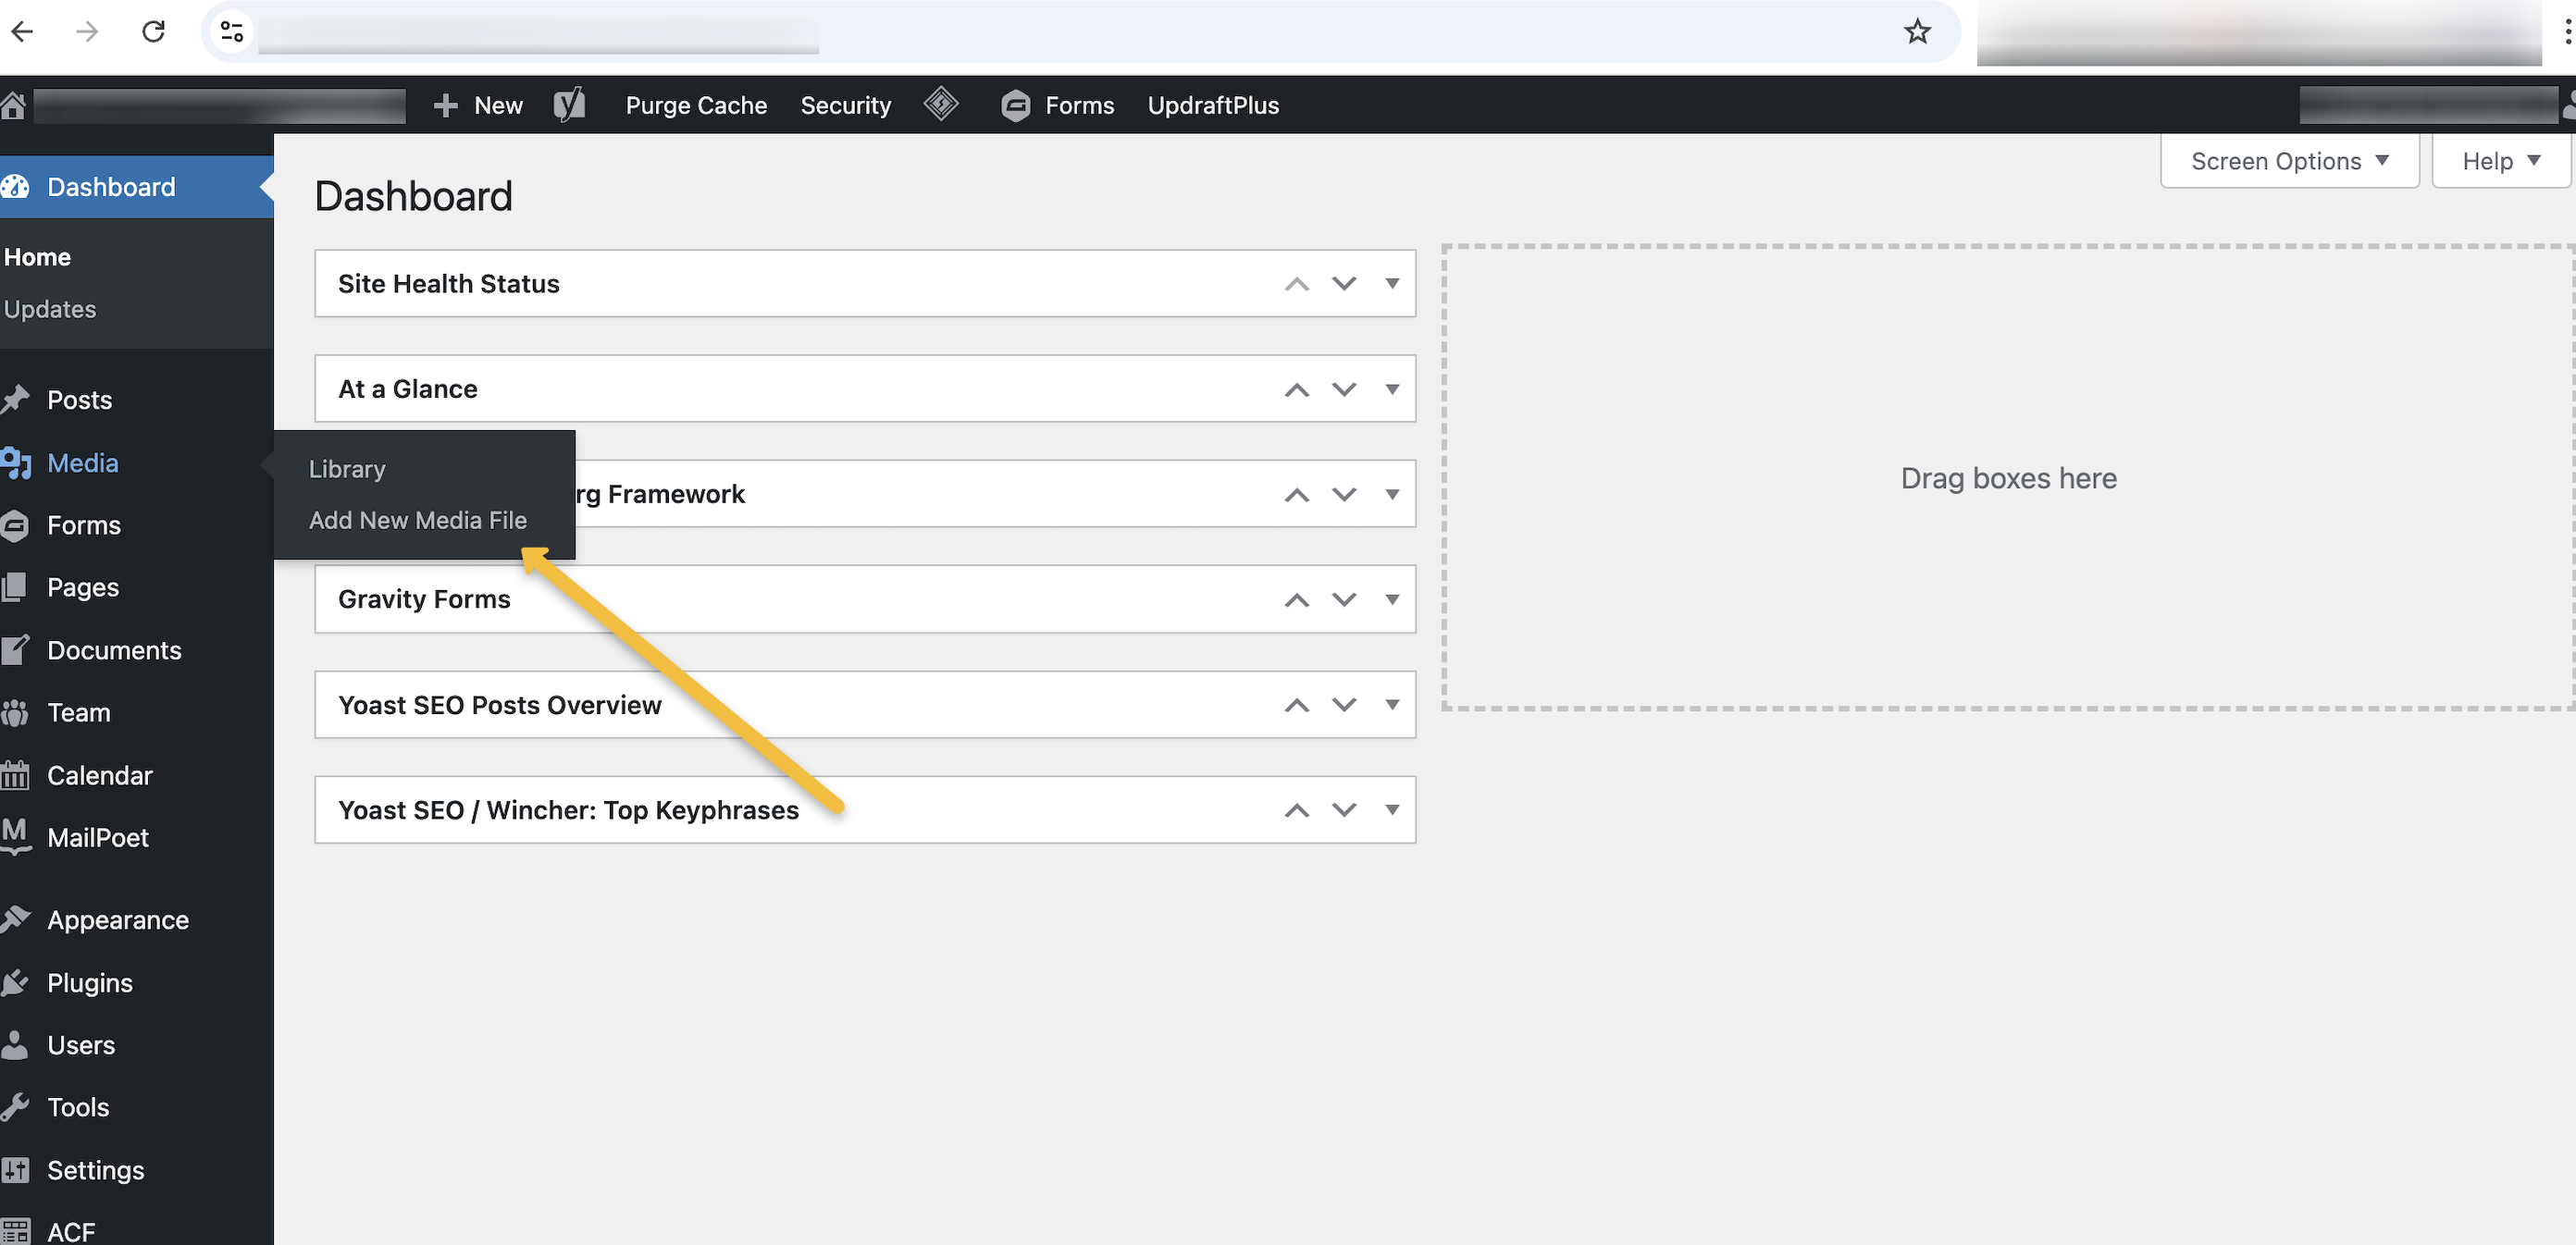This screenshot has height=1245, width=2576.
Task: Click the Site Health Status heading
Action: click(449, 284)
